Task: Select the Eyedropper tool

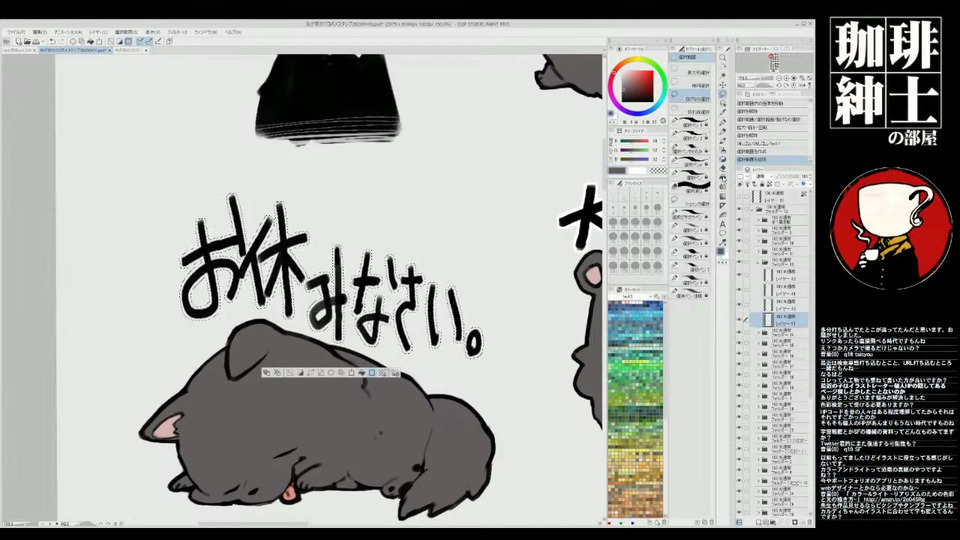Action: [722, 112]
